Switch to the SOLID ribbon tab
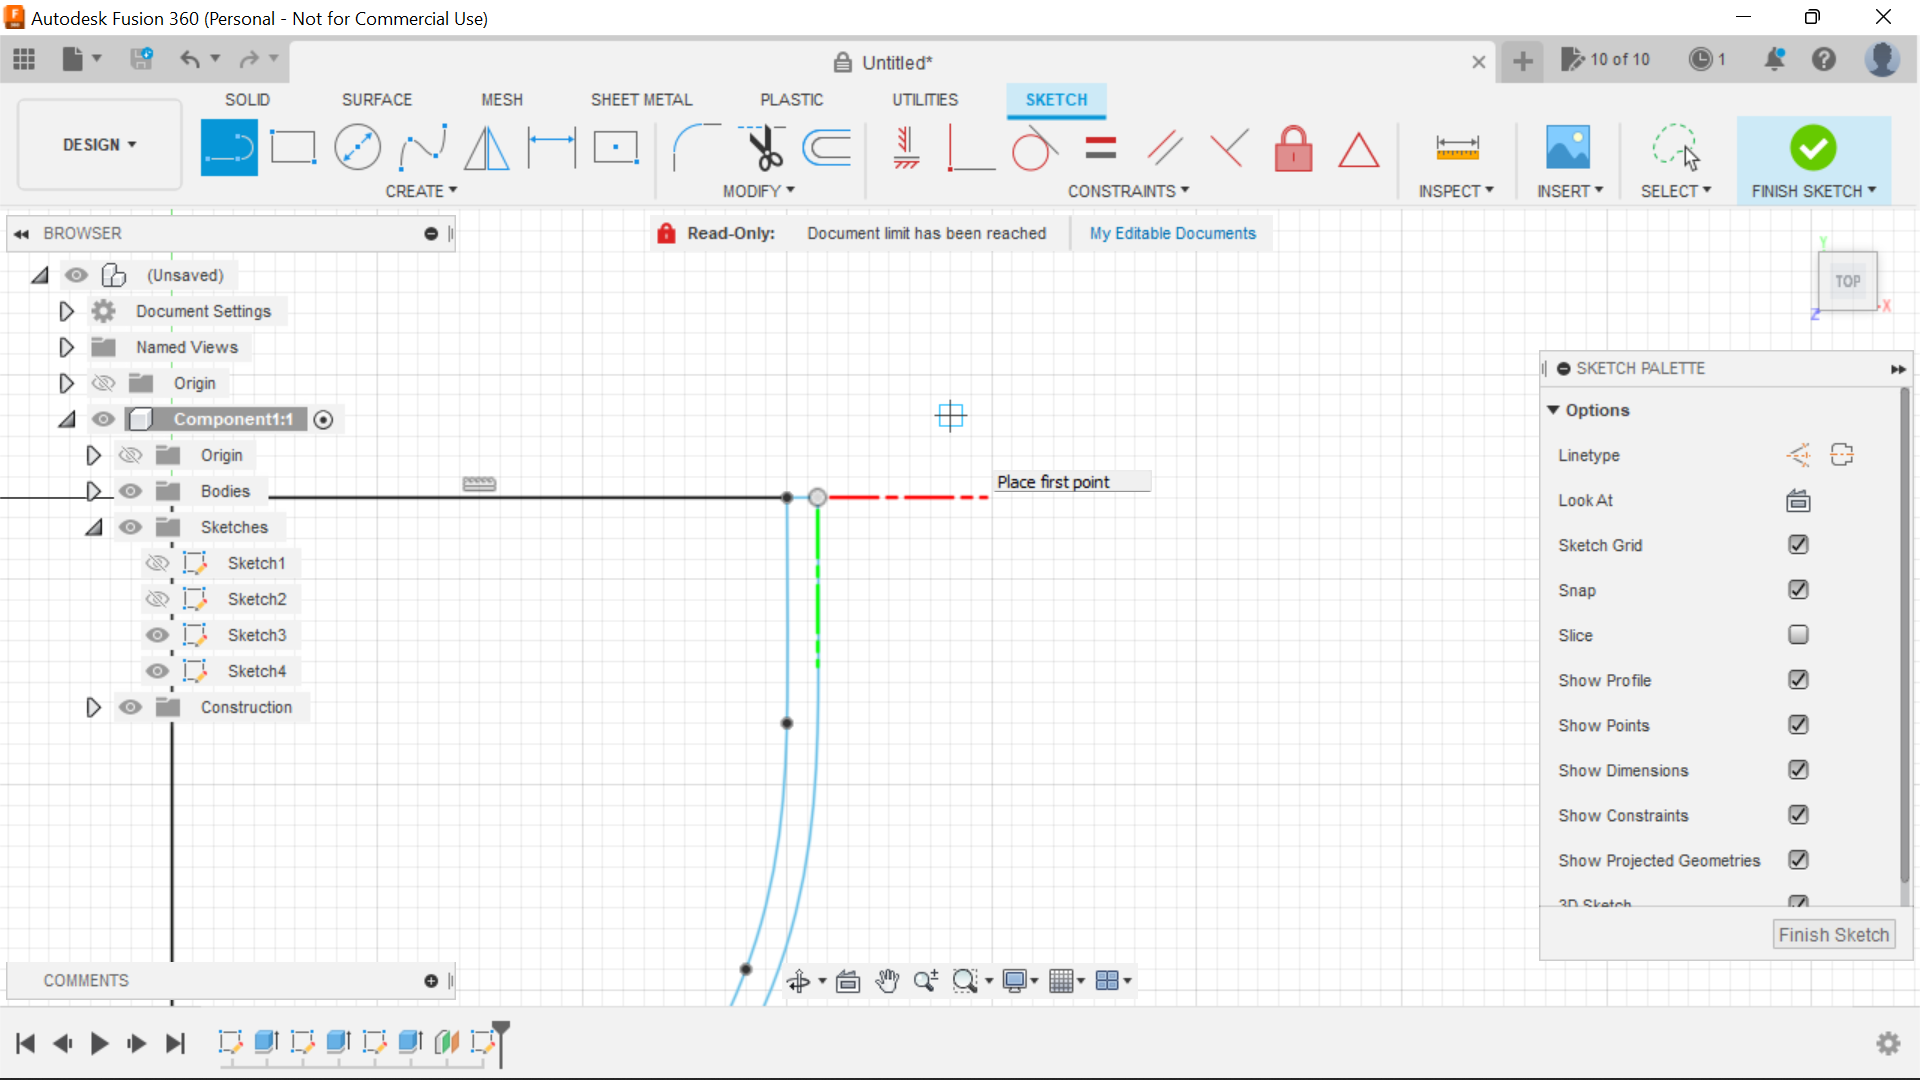This screenshot has height=1080, width=1920. [246, 99]
